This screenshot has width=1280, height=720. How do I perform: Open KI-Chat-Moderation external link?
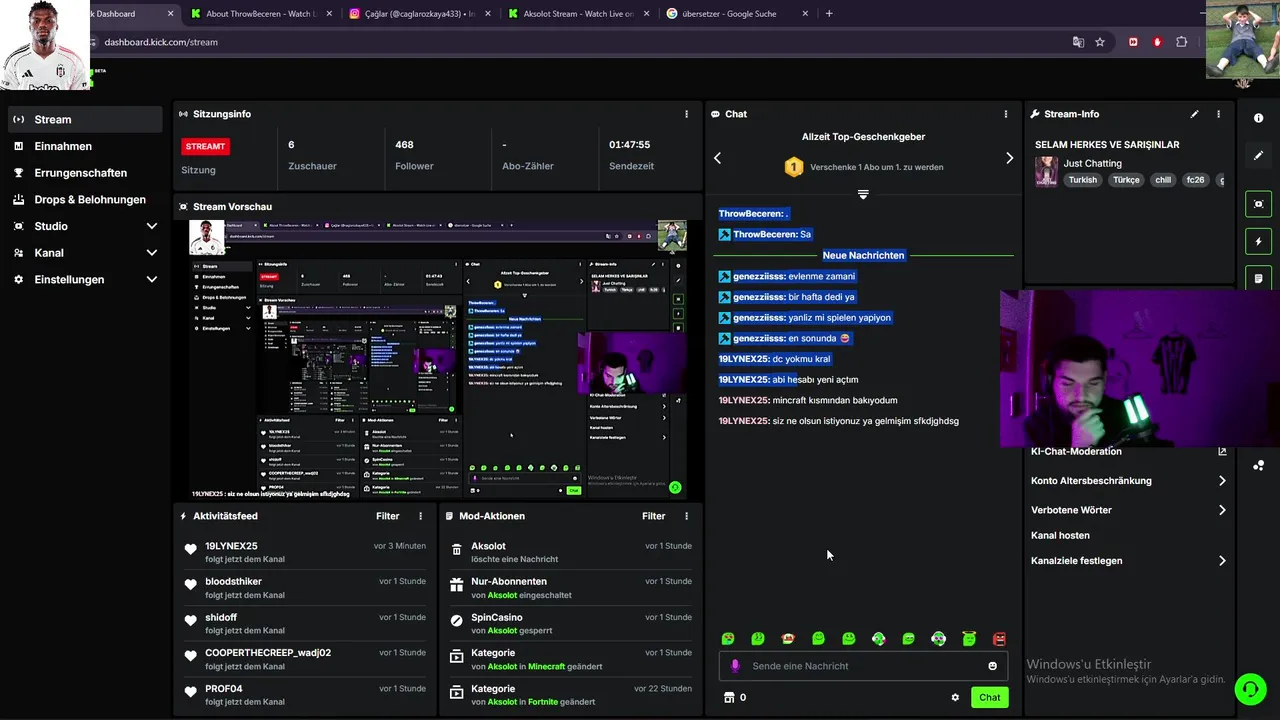[1222, 452]
